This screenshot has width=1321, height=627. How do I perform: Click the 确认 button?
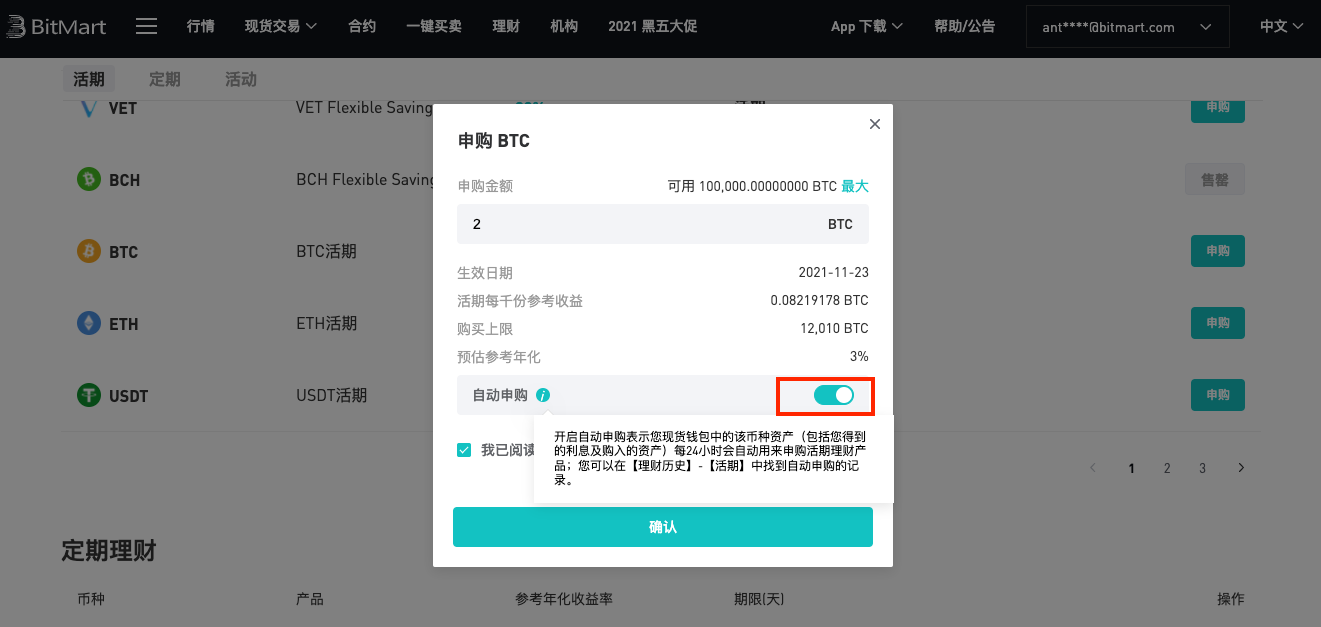click(x=663, y=527)
